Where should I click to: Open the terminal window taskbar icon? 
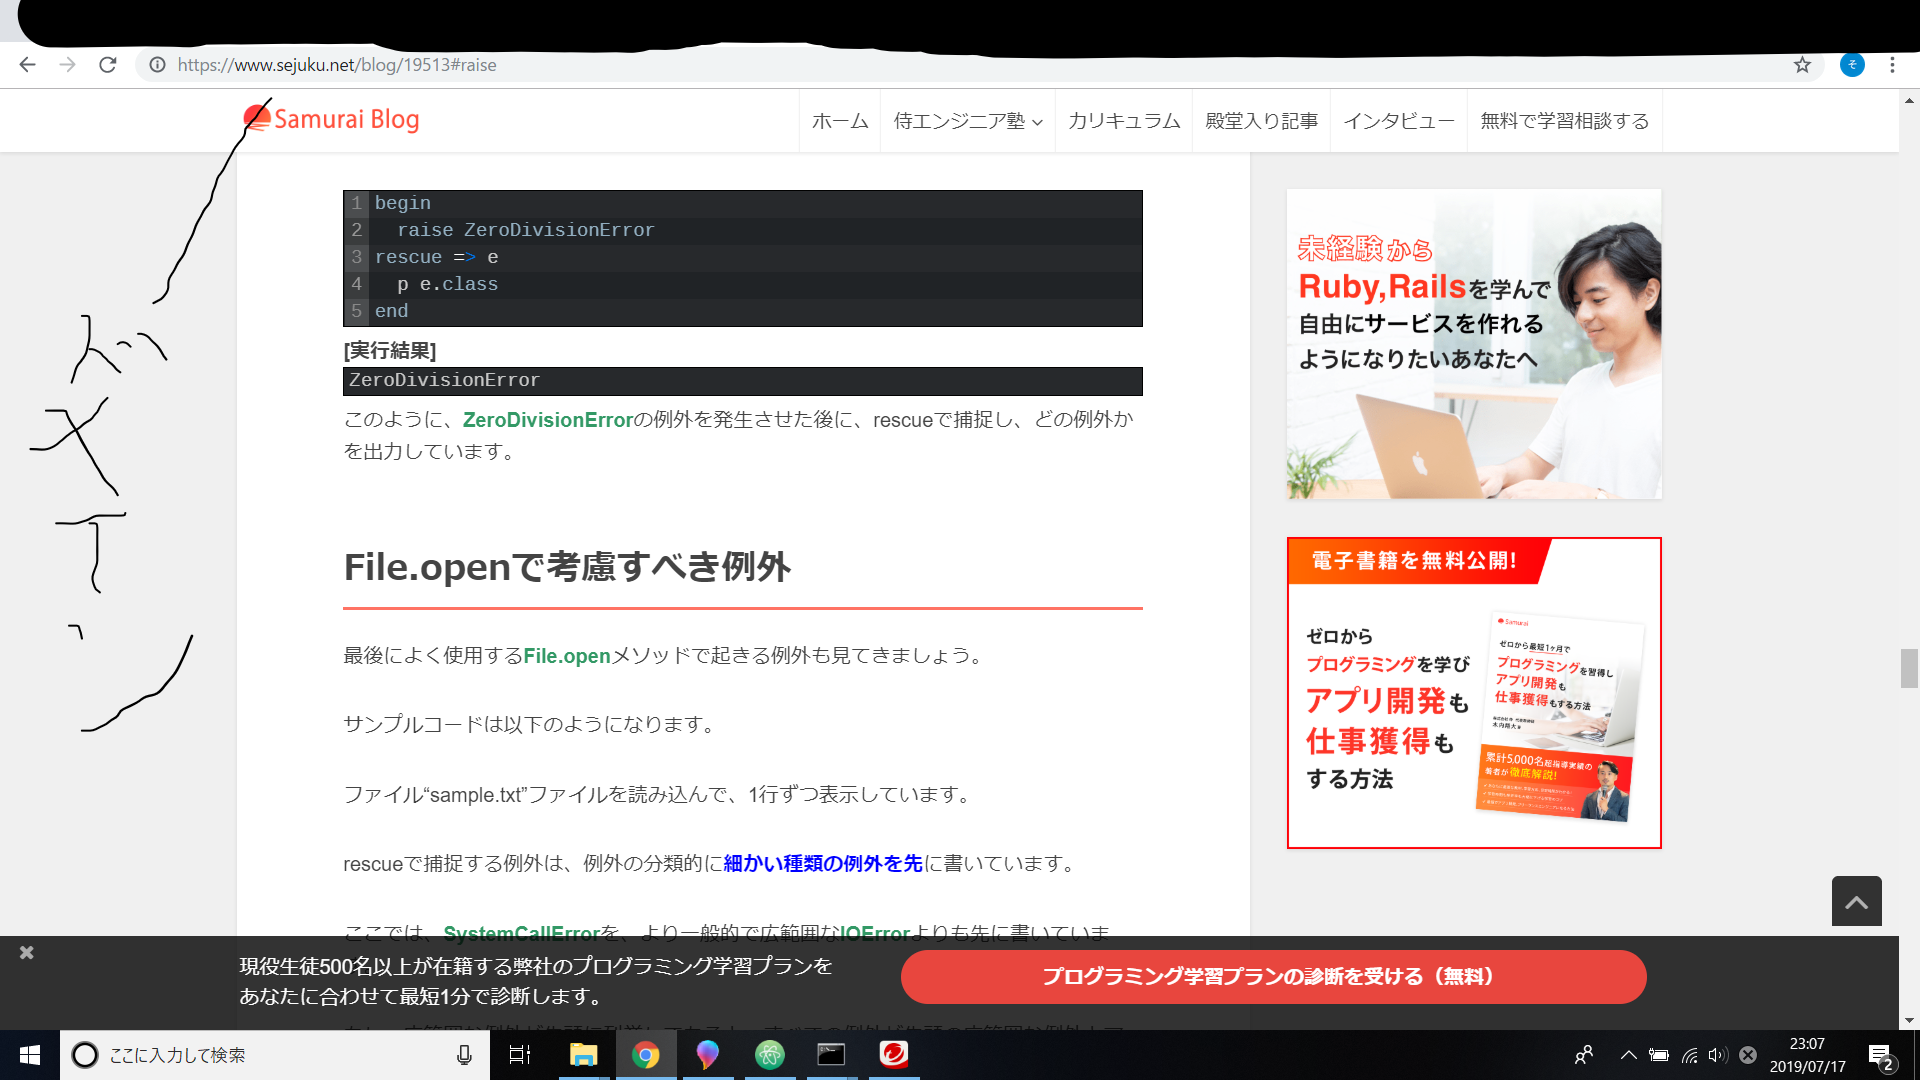point(831,1055)
